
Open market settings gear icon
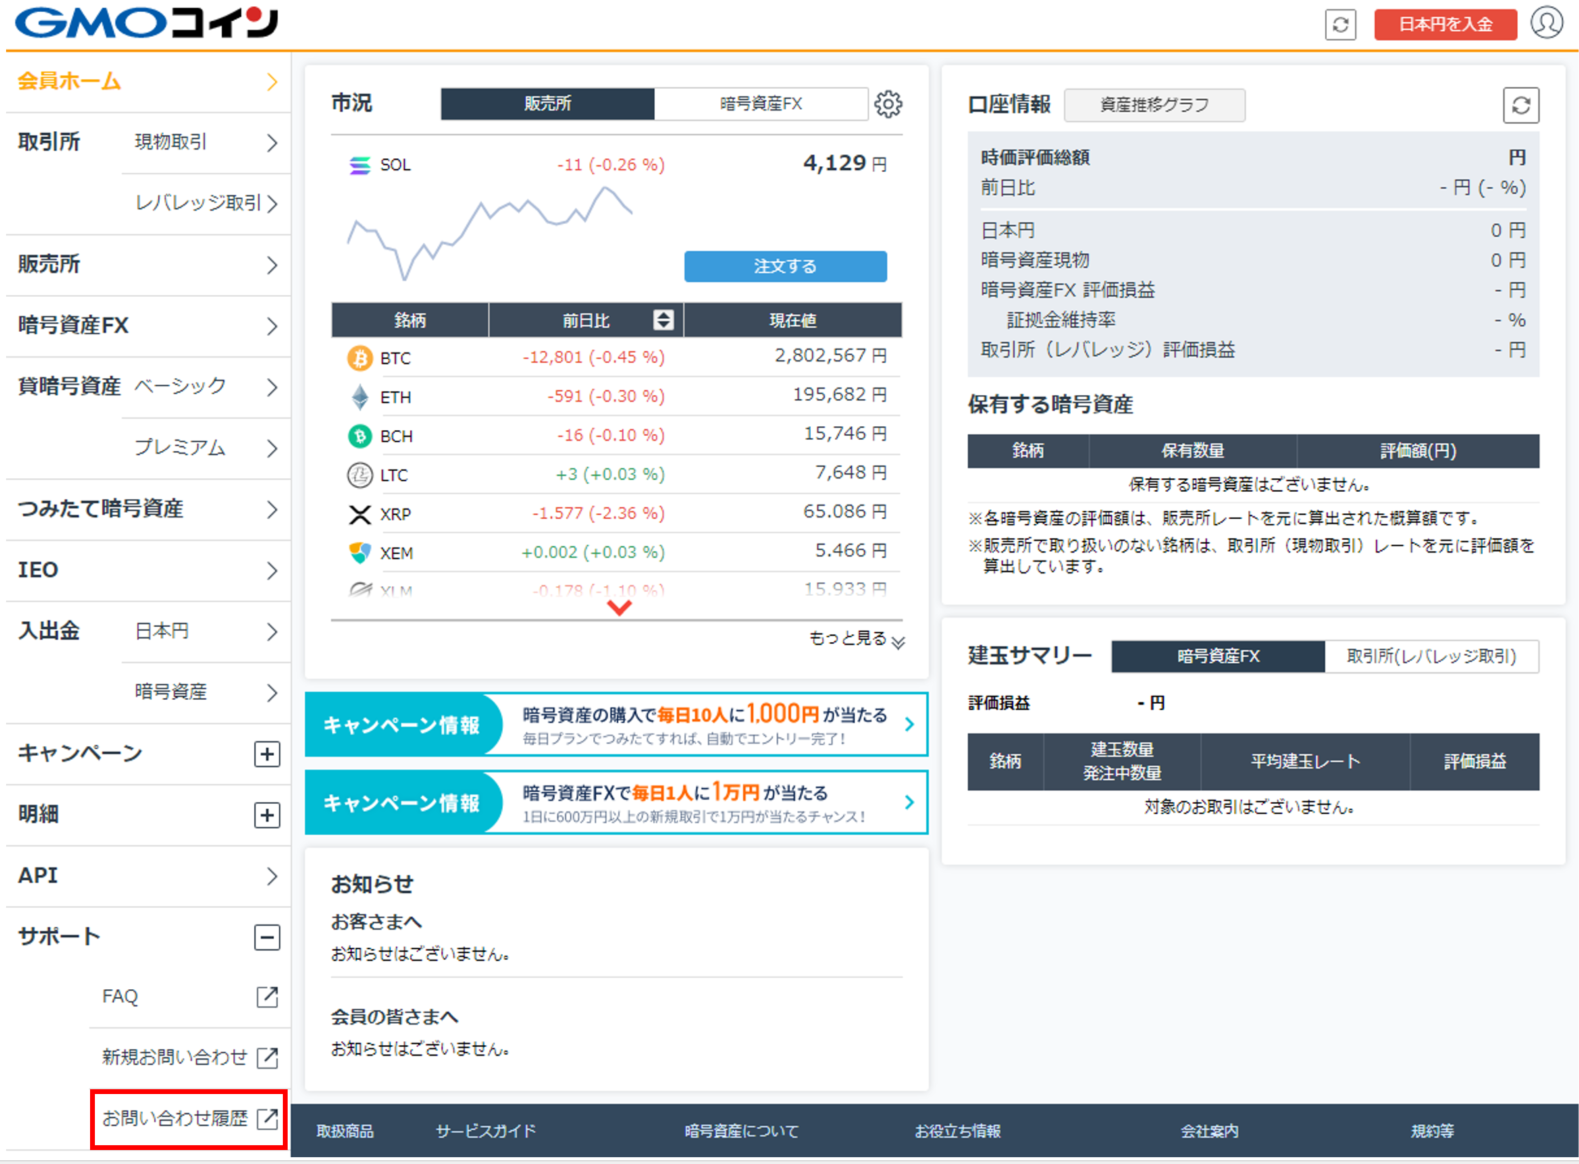888,104
